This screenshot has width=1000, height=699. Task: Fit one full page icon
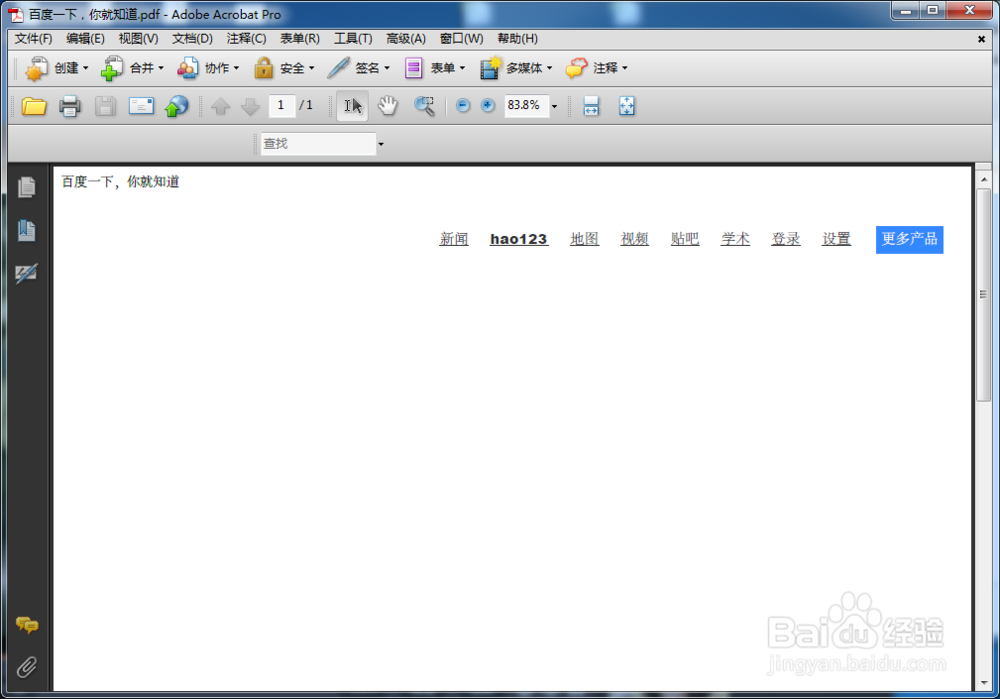(x=627, y=106)
